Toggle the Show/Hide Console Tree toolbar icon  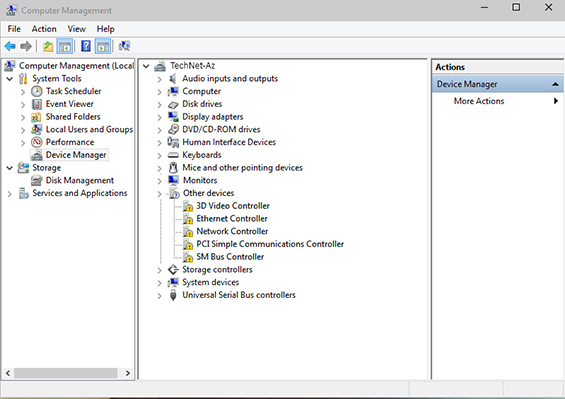coord(65,46)
